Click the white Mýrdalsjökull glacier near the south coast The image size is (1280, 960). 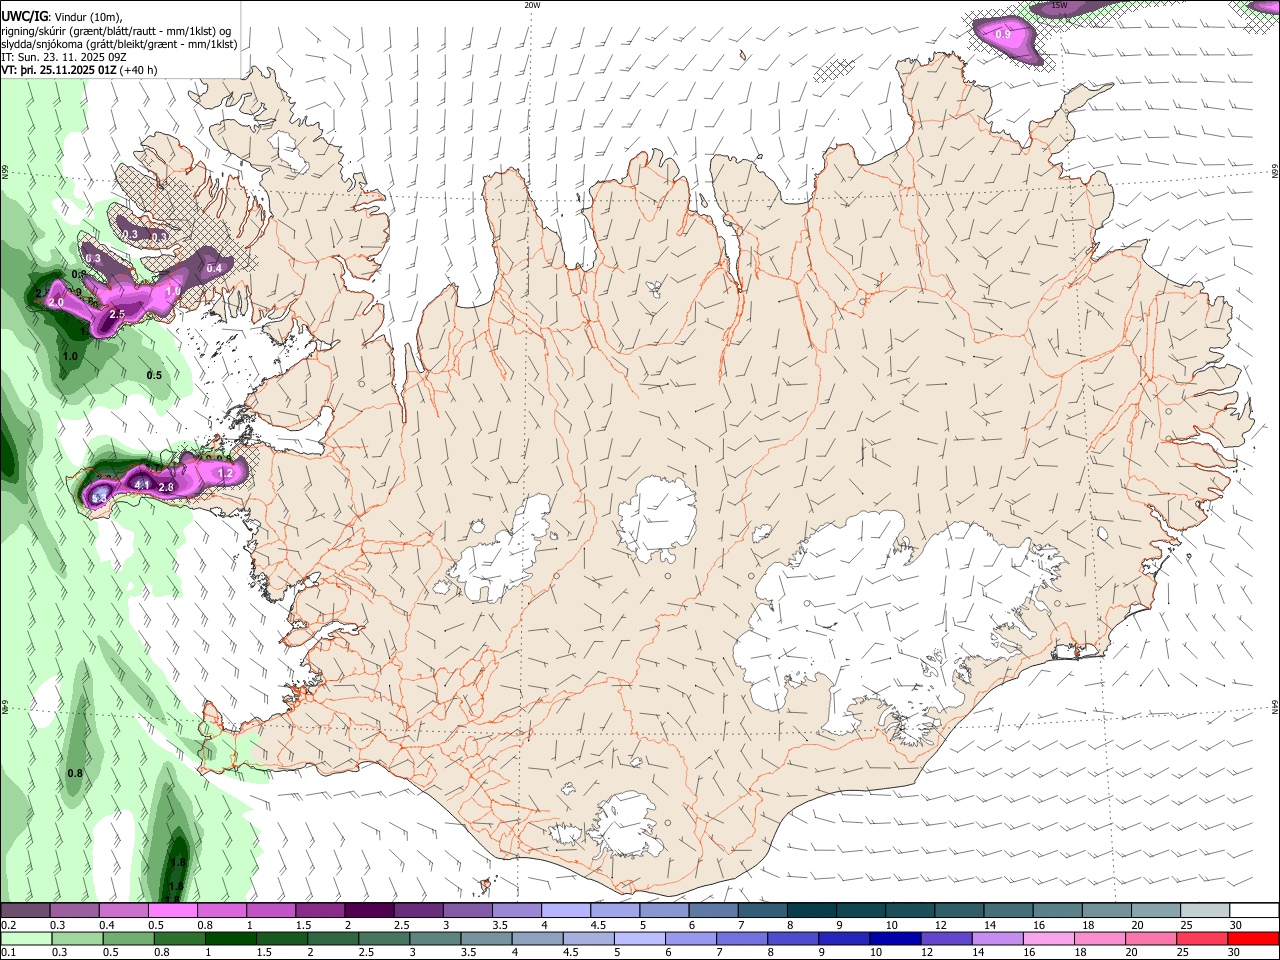coord(626,826)
